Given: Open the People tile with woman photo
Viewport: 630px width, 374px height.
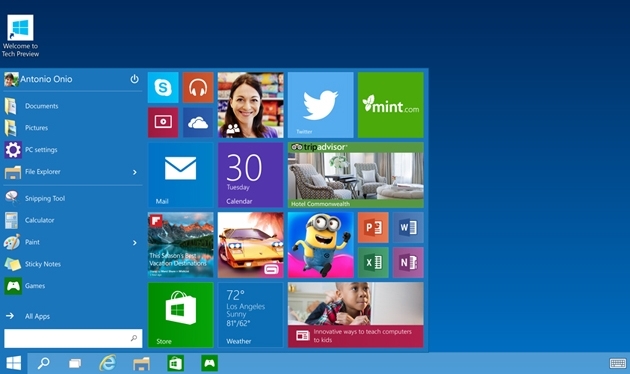Looking at the screenshot, I should click(x=251, y=105).
